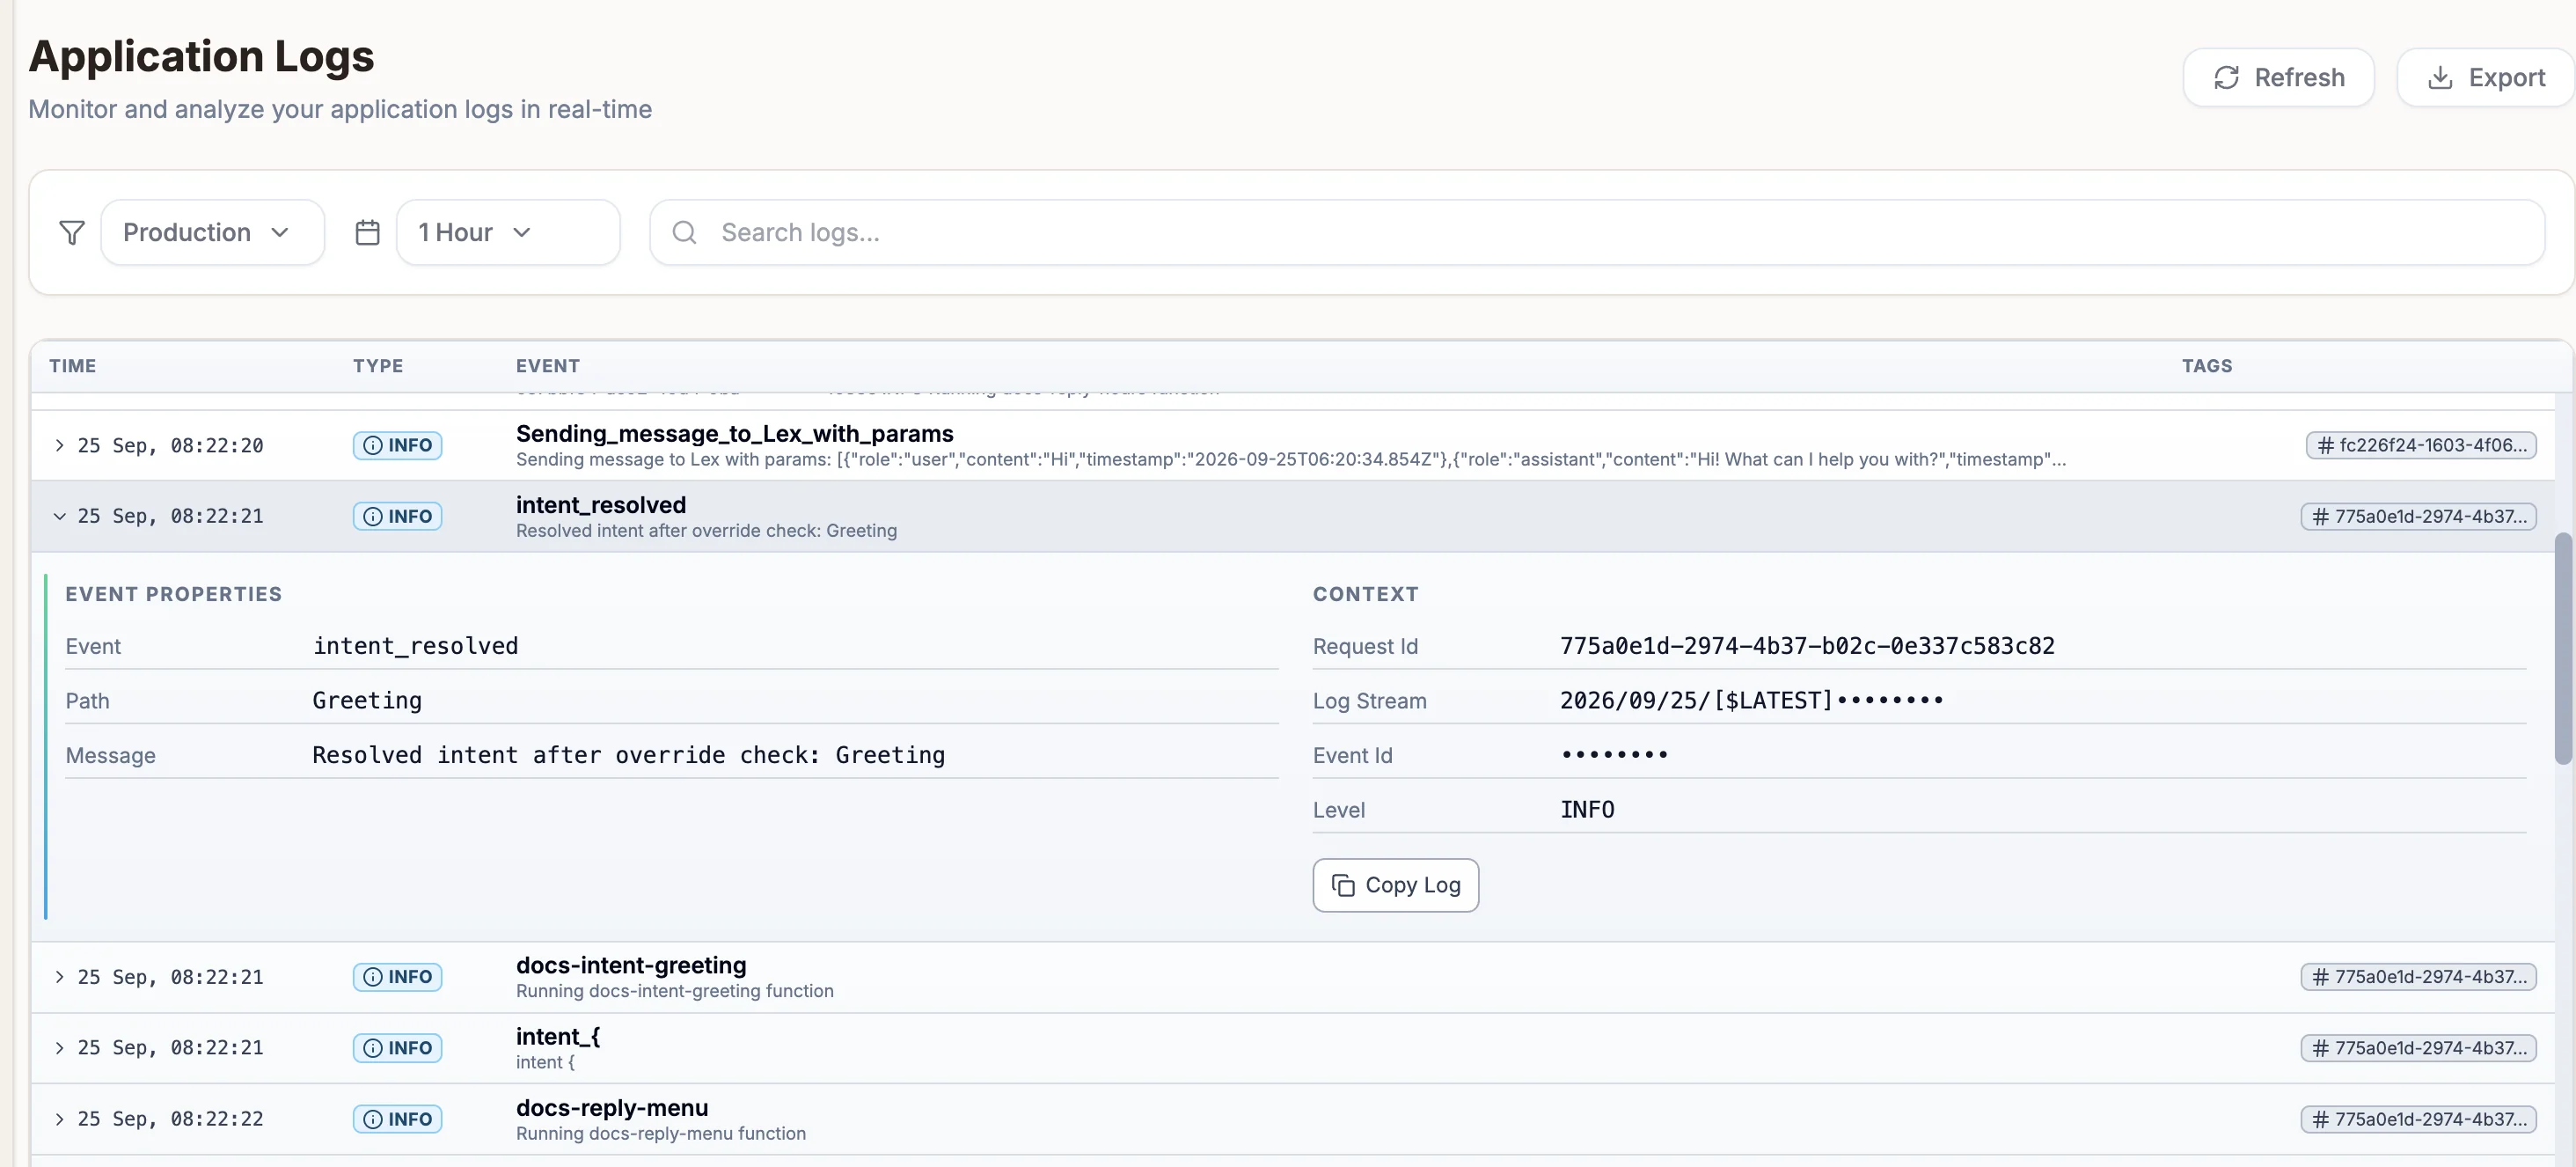This screenshot has width=2576, height=1167.
Task: Click the EVENT column header
Action: [x=548, y=366]
